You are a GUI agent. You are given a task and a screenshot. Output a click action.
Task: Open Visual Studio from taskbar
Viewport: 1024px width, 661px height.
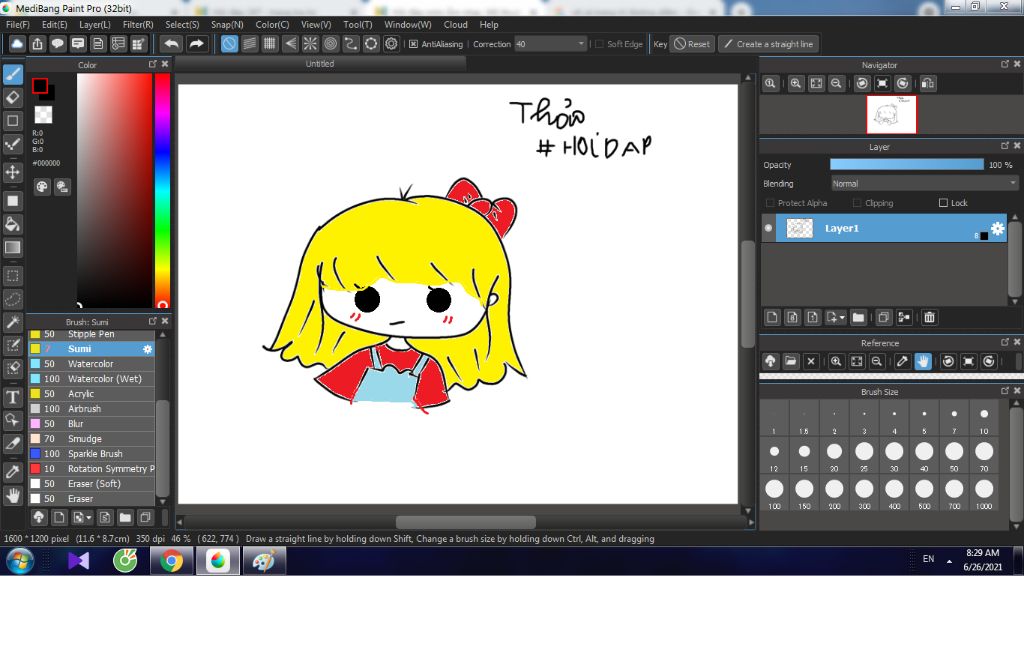click(79, 561)
